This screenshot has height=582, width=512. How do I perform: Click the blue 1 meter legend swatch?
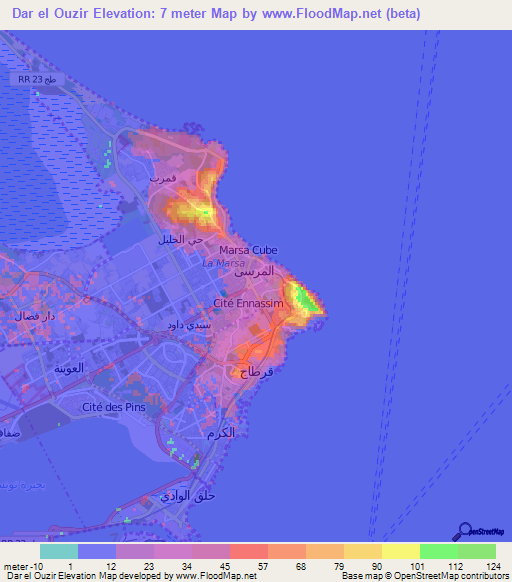[97, 552]
